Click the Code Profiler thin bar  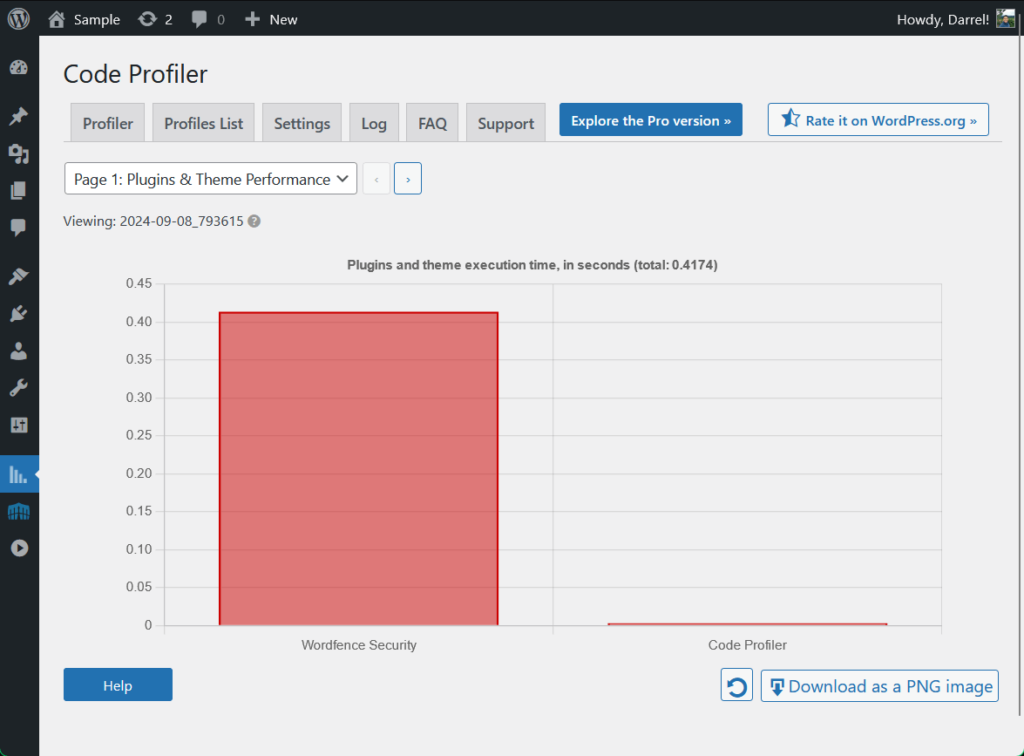(x=747, y=624)
